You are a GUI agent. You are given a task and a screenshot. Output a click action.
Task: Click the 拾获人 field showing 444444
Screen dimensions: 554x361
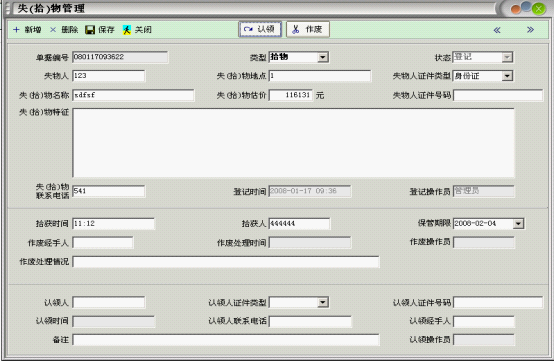(299, 224)
